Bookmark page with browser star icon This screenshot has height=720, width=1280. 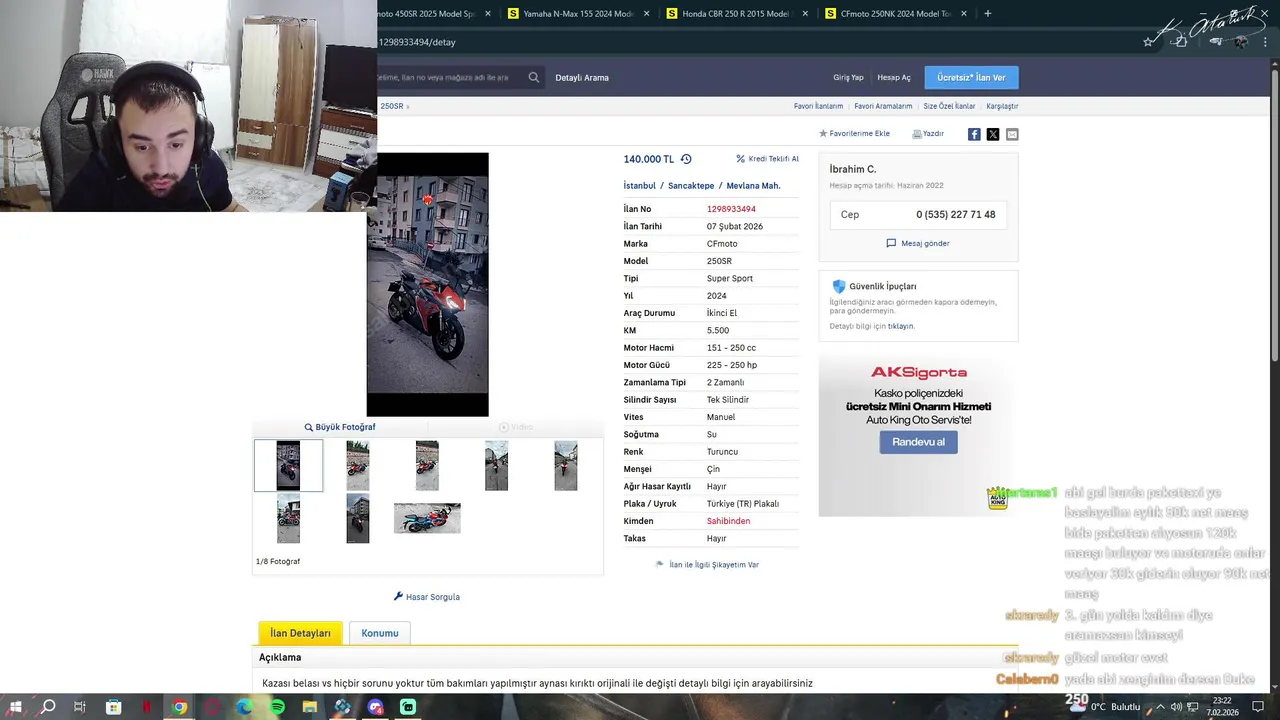(1148, 42)
